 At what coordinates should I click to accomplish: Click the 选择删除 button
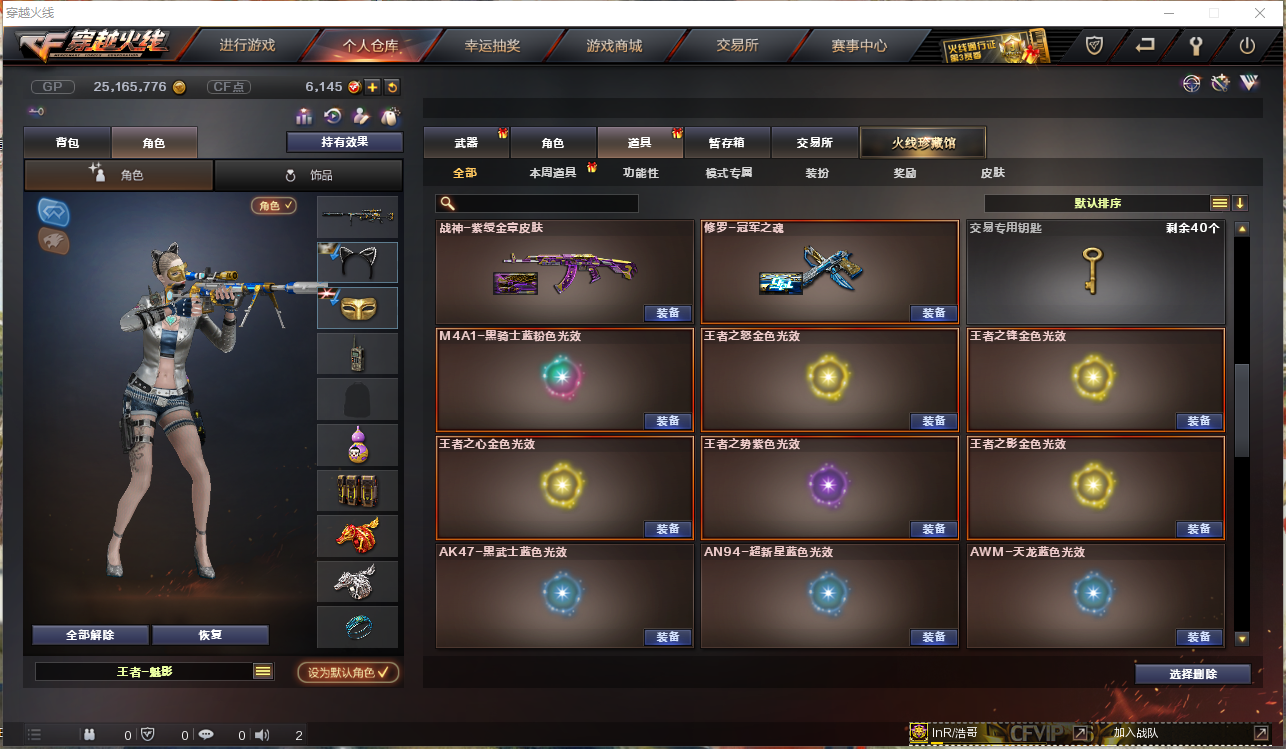click(1193, 674)
